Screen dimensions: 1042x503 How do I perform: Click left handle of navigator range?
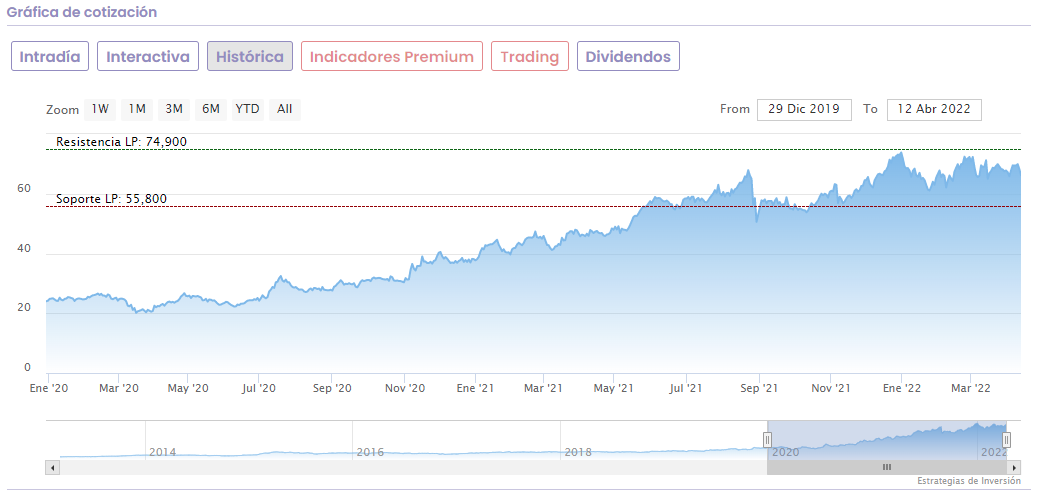[x=768, y=439]
